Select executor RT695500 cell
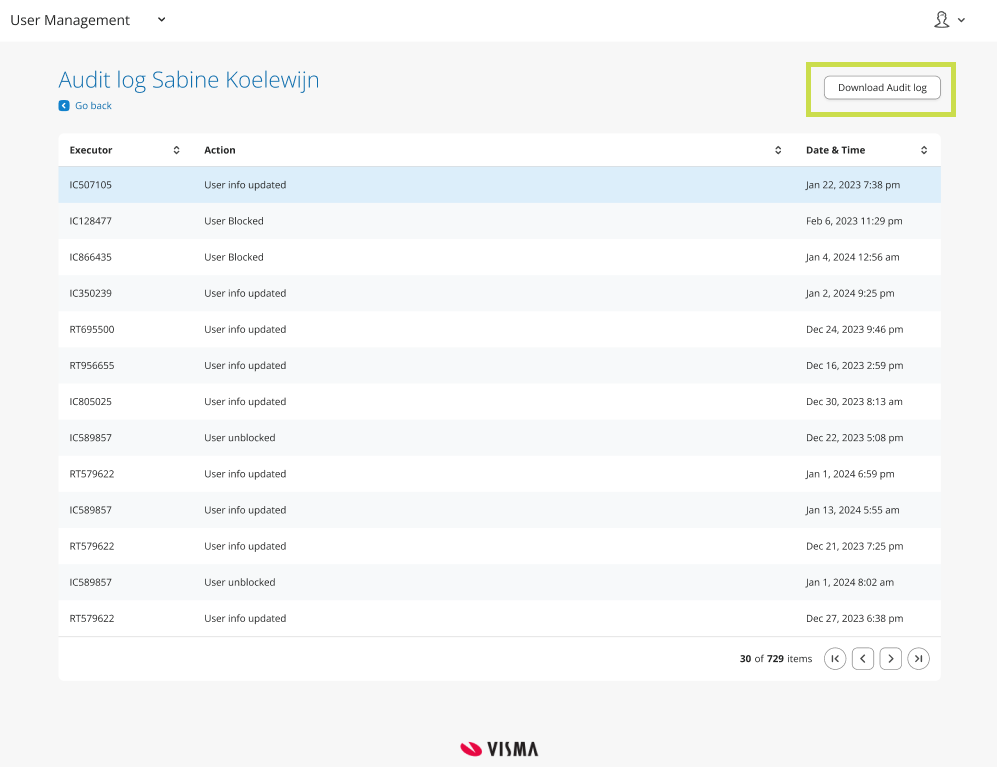 (x=92, y=329)
